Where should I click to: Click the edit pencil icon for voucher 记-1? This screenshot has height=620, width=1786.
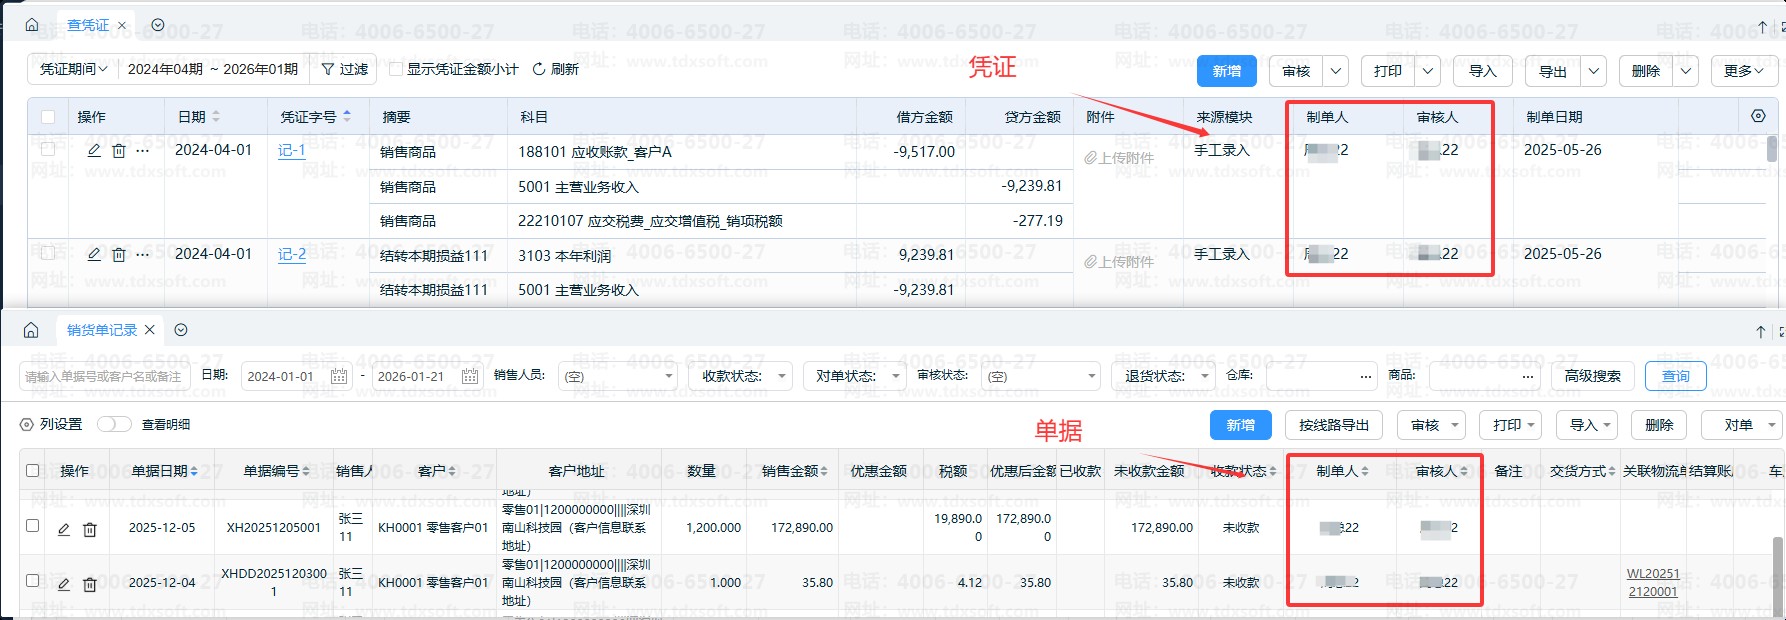[94, 151]
